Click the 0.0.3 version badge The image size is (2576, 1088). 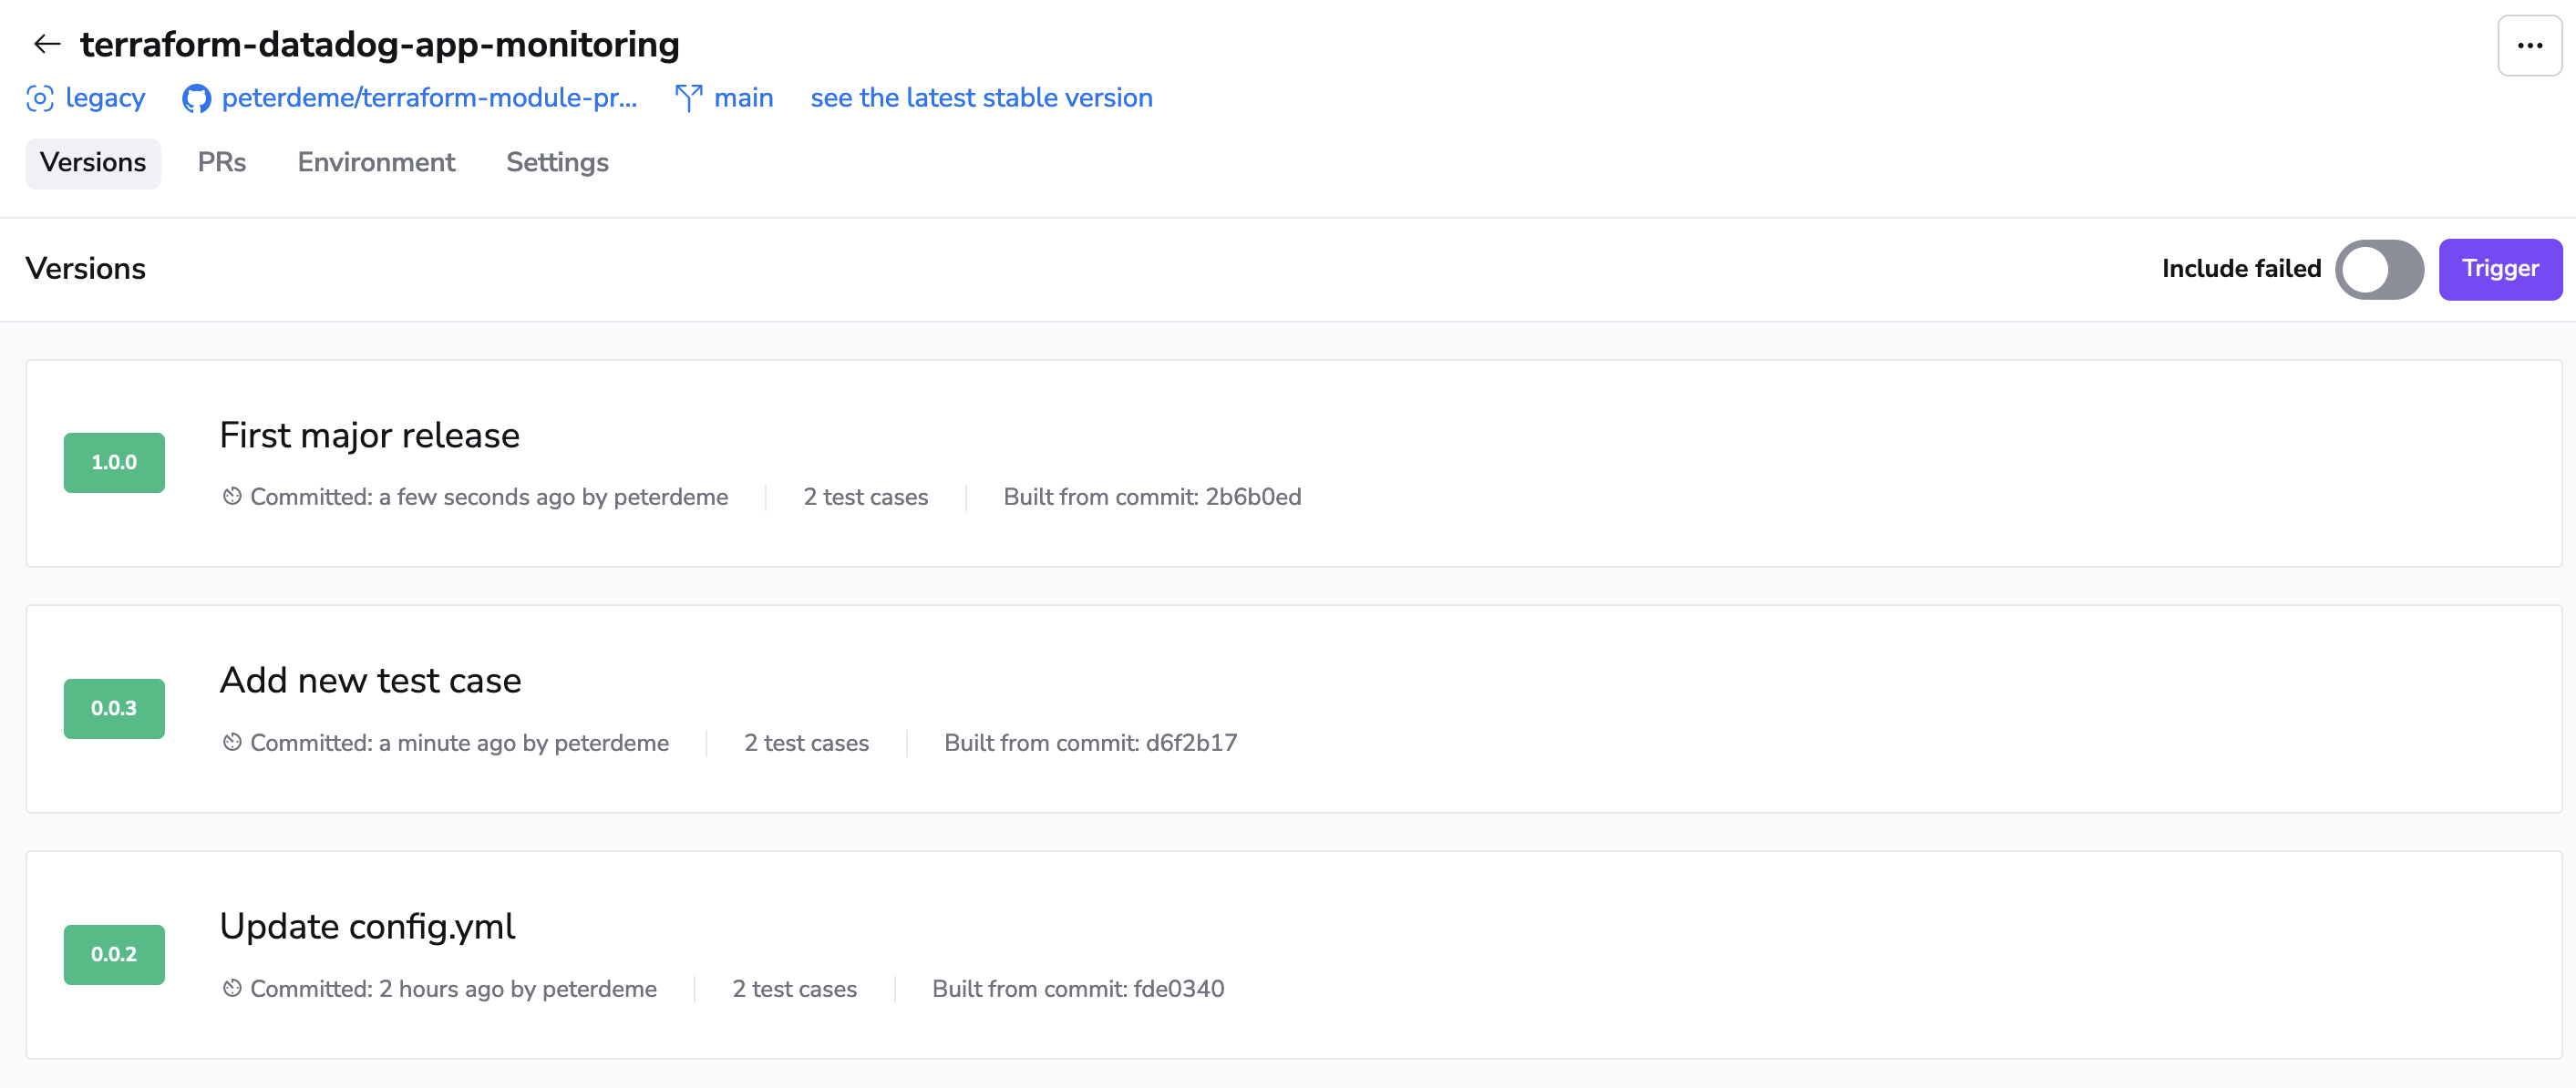[x=114, y=709]
